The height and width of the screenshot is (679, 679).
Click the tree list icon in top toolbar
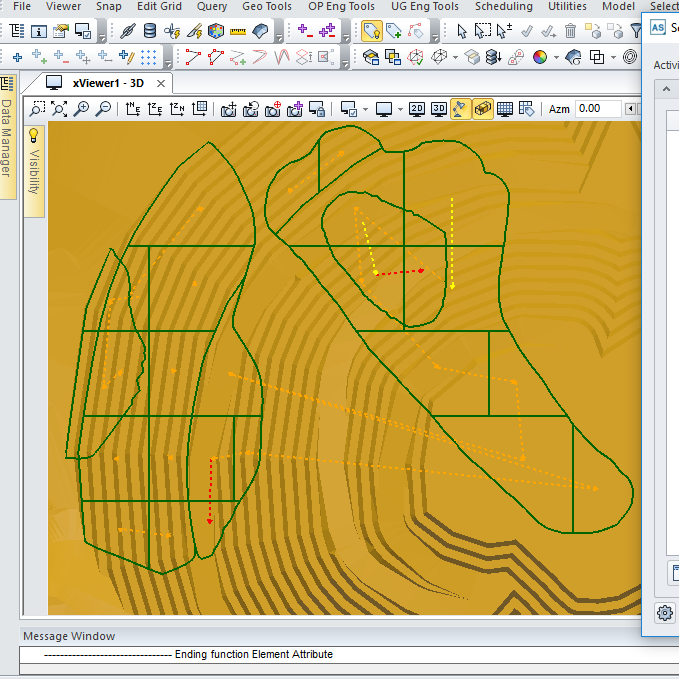pyautogui.click(x=16, y=31)
